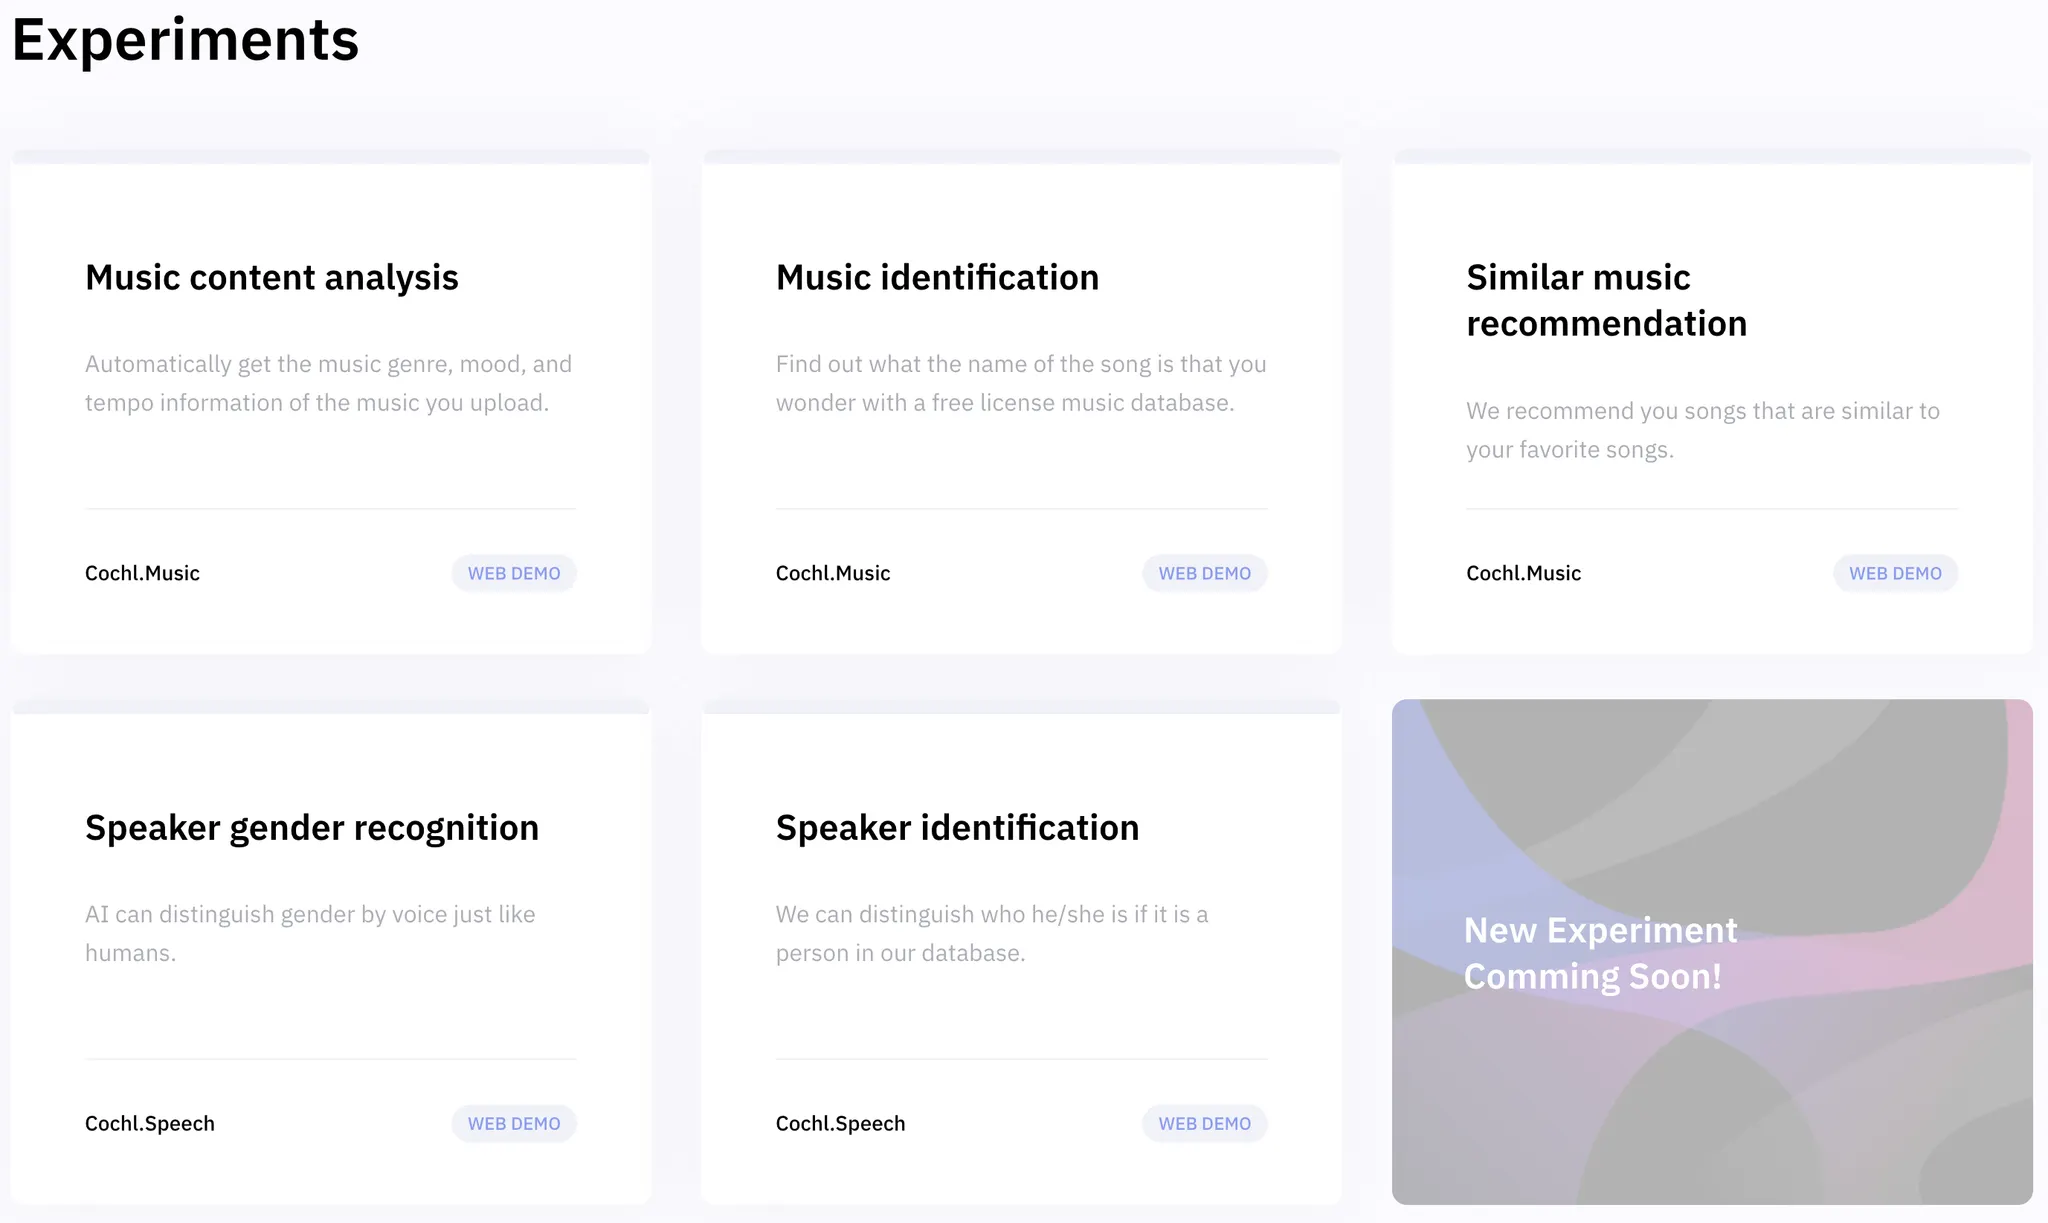Click description text about music genre and mood
The image size is (2048, 1223).
pos(328,383)
